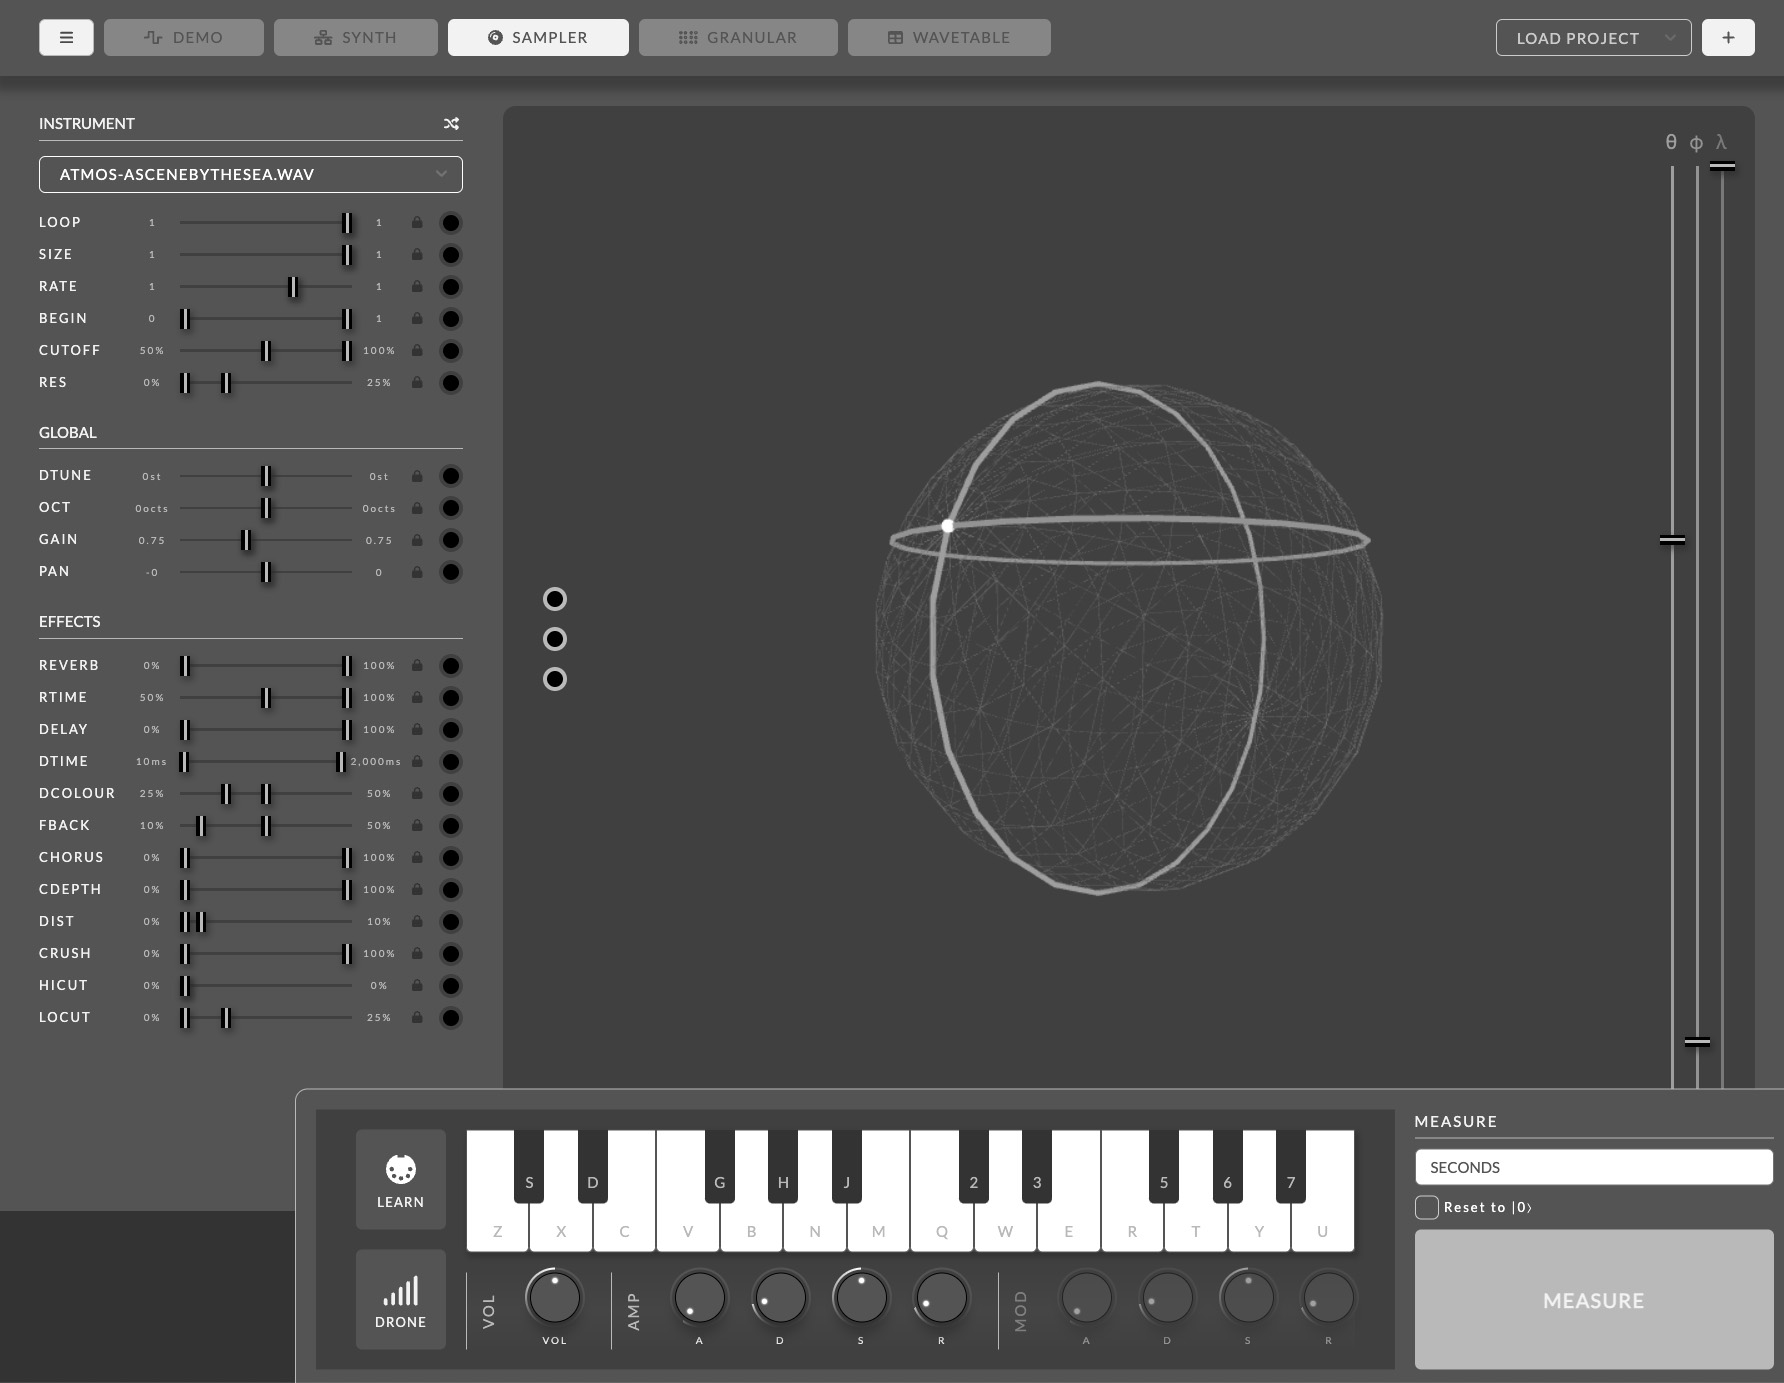Click the modulation dot next to CUTOFF

click(x=451, y=351)
